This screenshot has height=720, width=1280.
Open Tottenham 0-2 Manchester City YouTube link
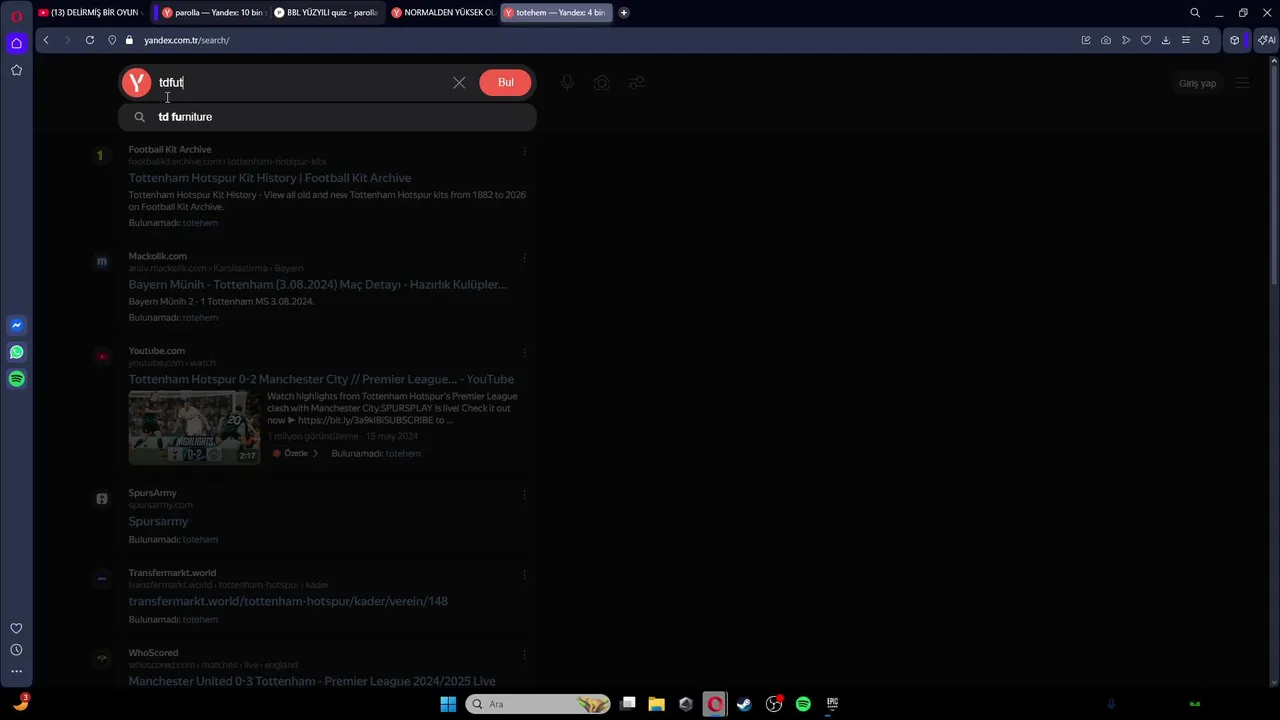point(321,380)
